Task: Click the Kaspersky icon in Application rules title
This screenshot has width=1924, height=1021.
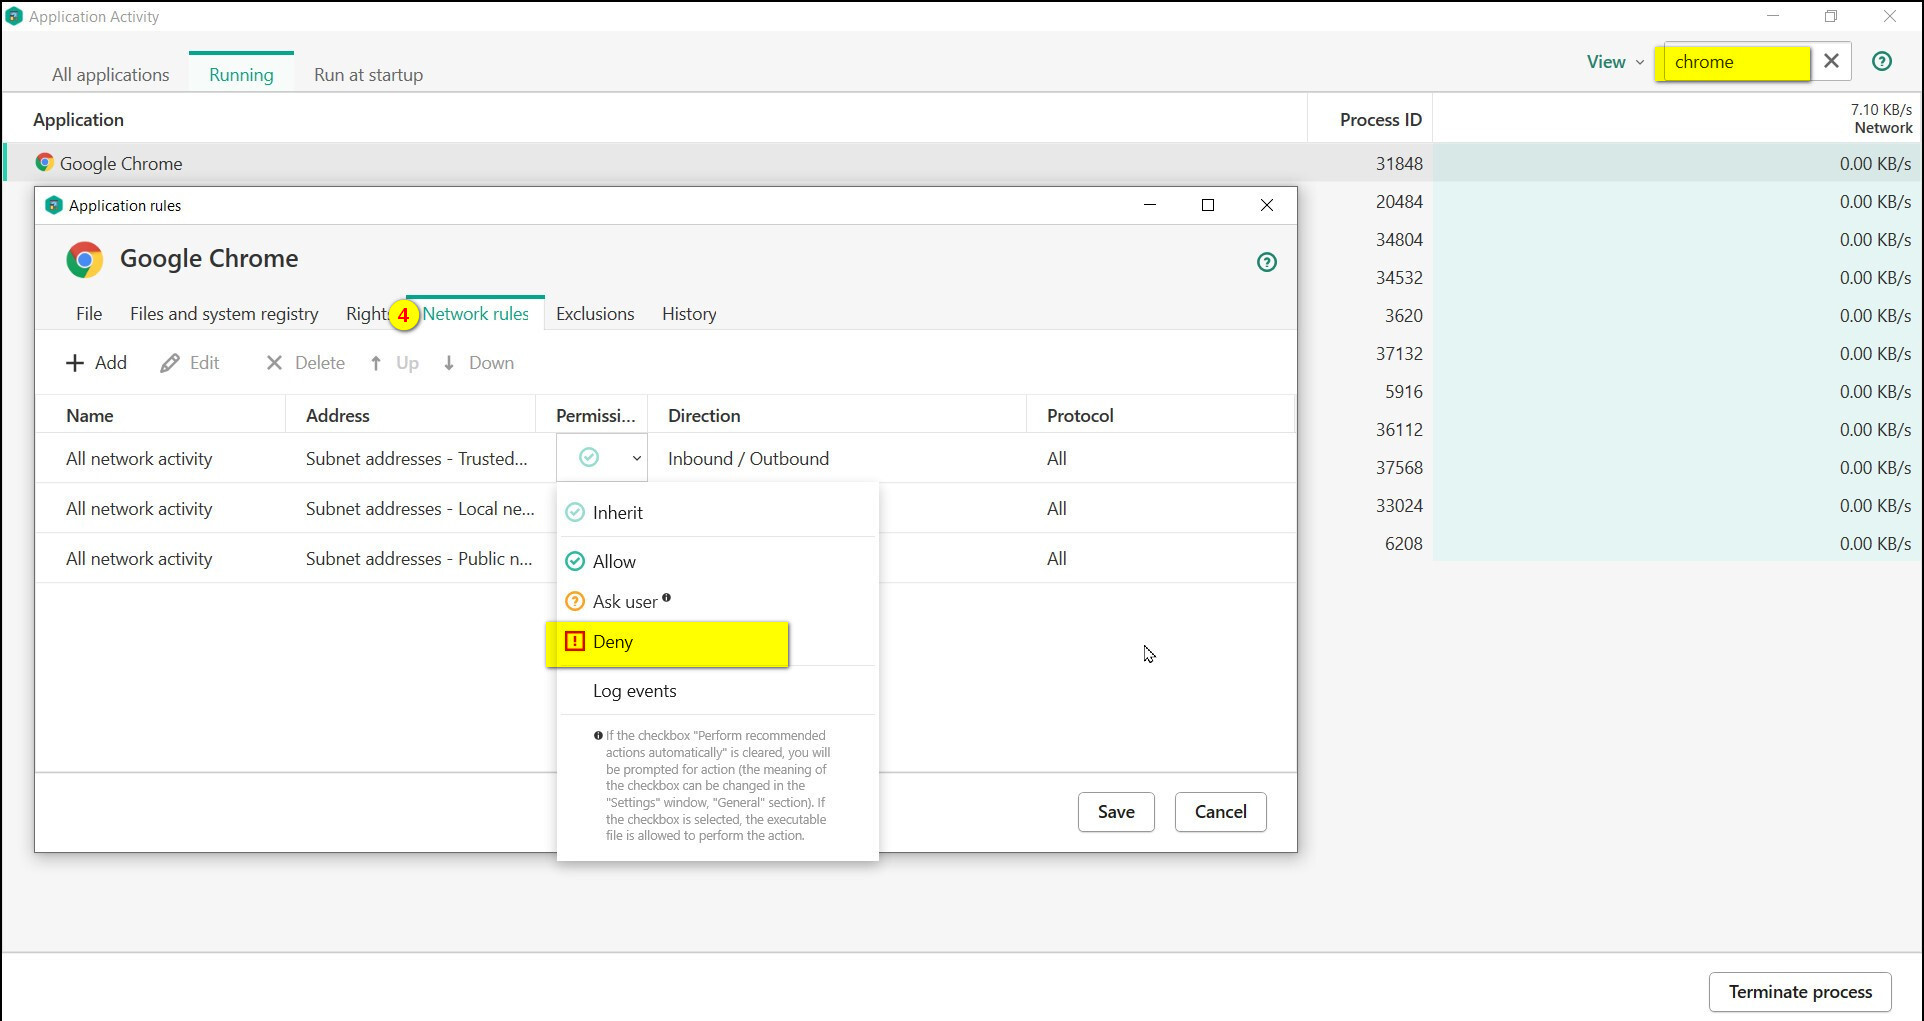Action: click(54, 205)
